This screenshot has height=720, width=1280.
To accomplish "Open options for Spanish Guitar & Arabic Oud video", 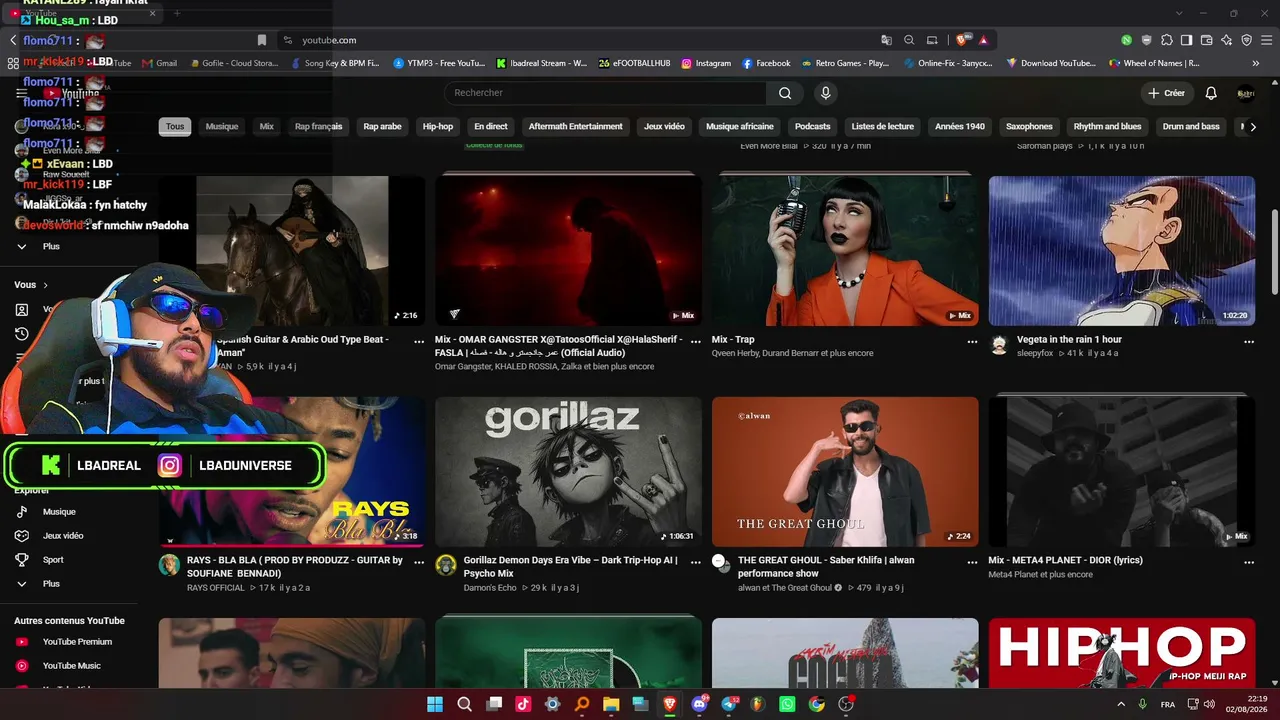I will (x=419, y=341).
